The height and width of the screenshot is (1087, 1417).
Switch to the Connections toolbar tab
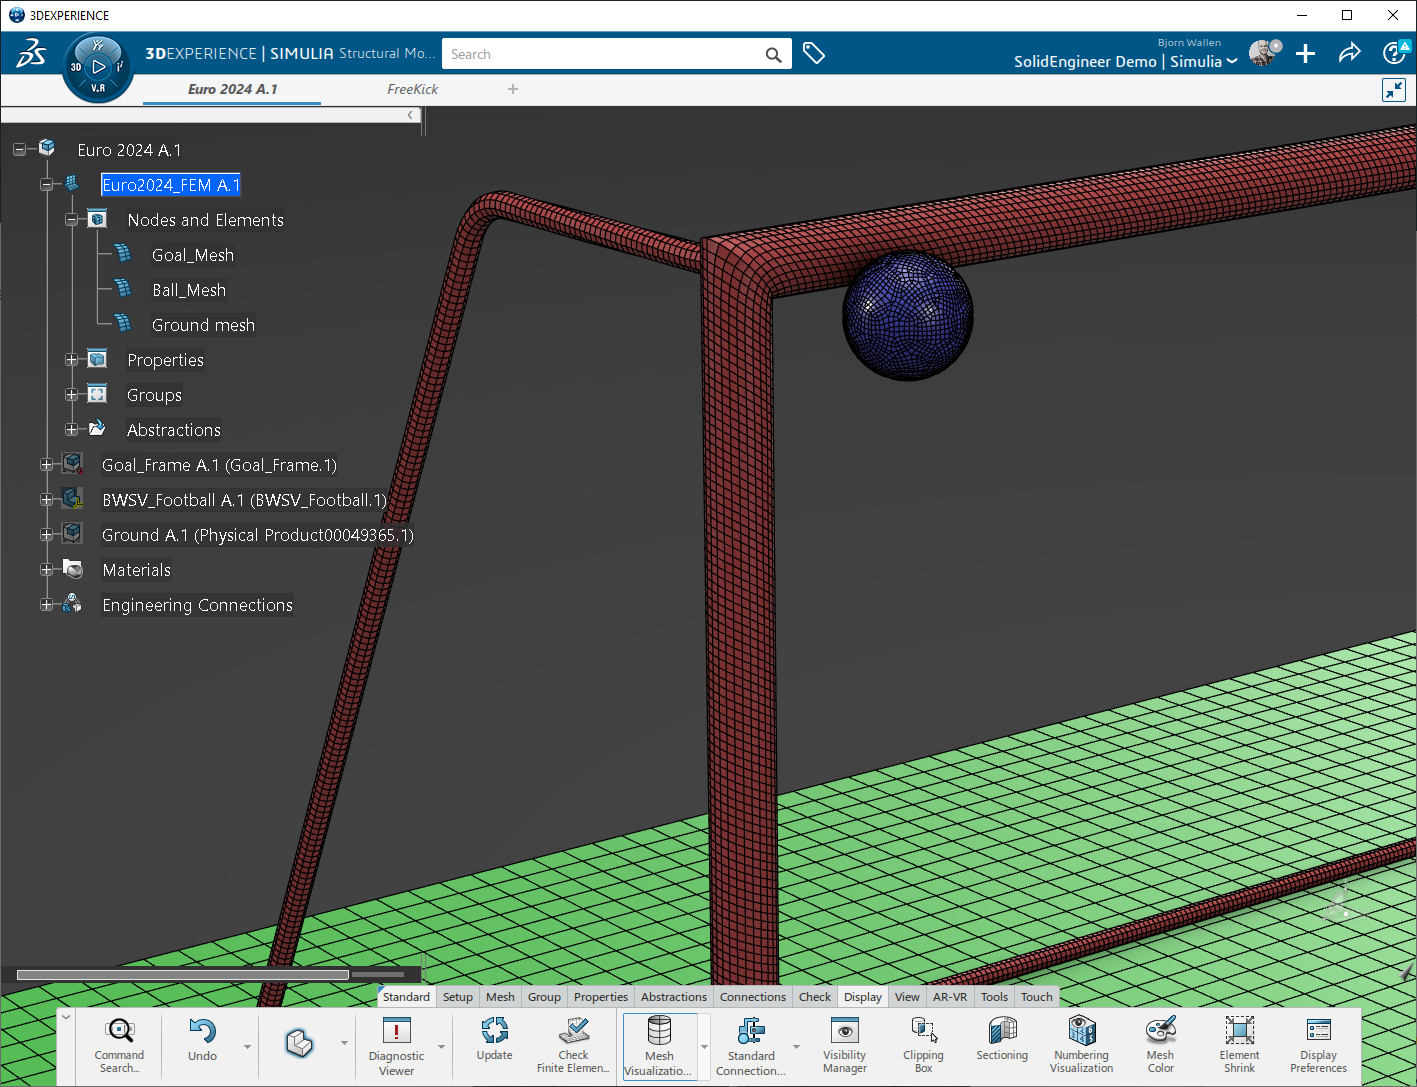(752, 997)
